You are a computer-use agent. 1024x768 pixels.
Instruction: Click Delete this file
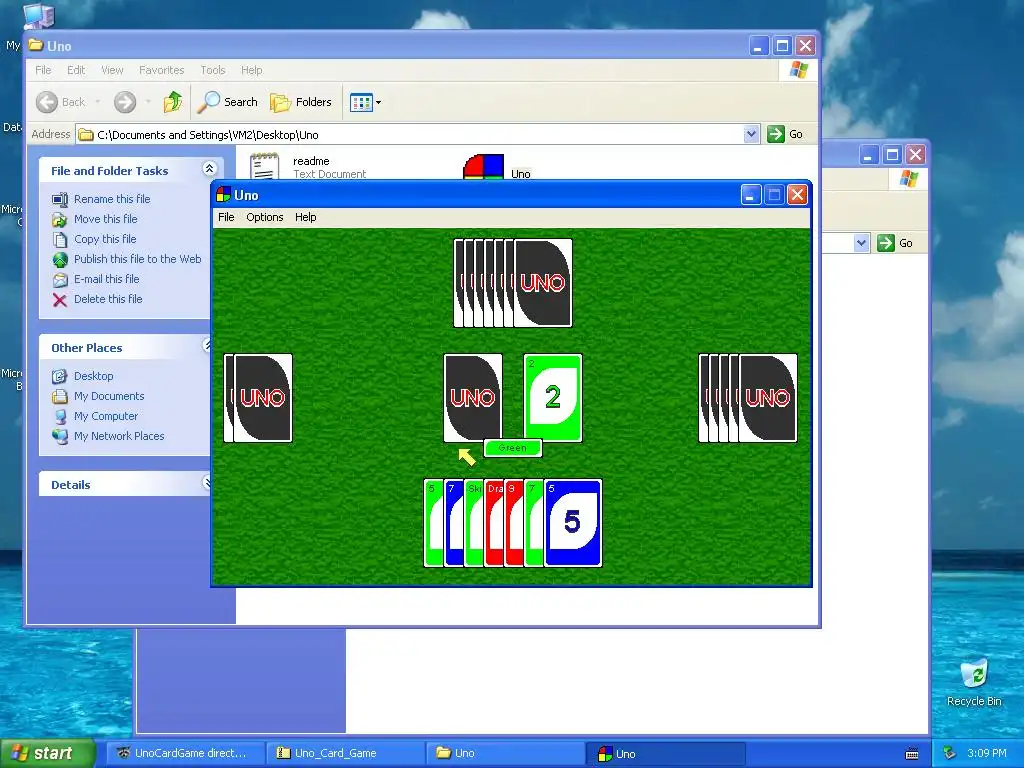point(108,299)
